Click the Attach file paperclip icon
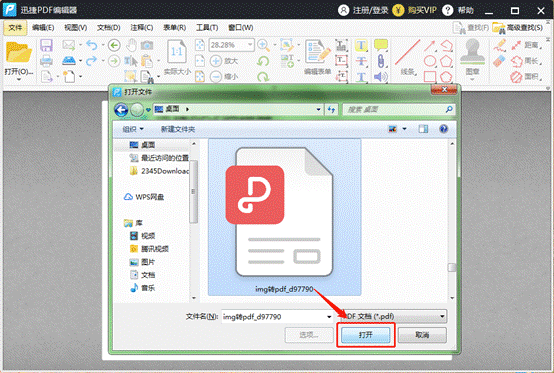554x373 pixels. [x=381, y=61]
